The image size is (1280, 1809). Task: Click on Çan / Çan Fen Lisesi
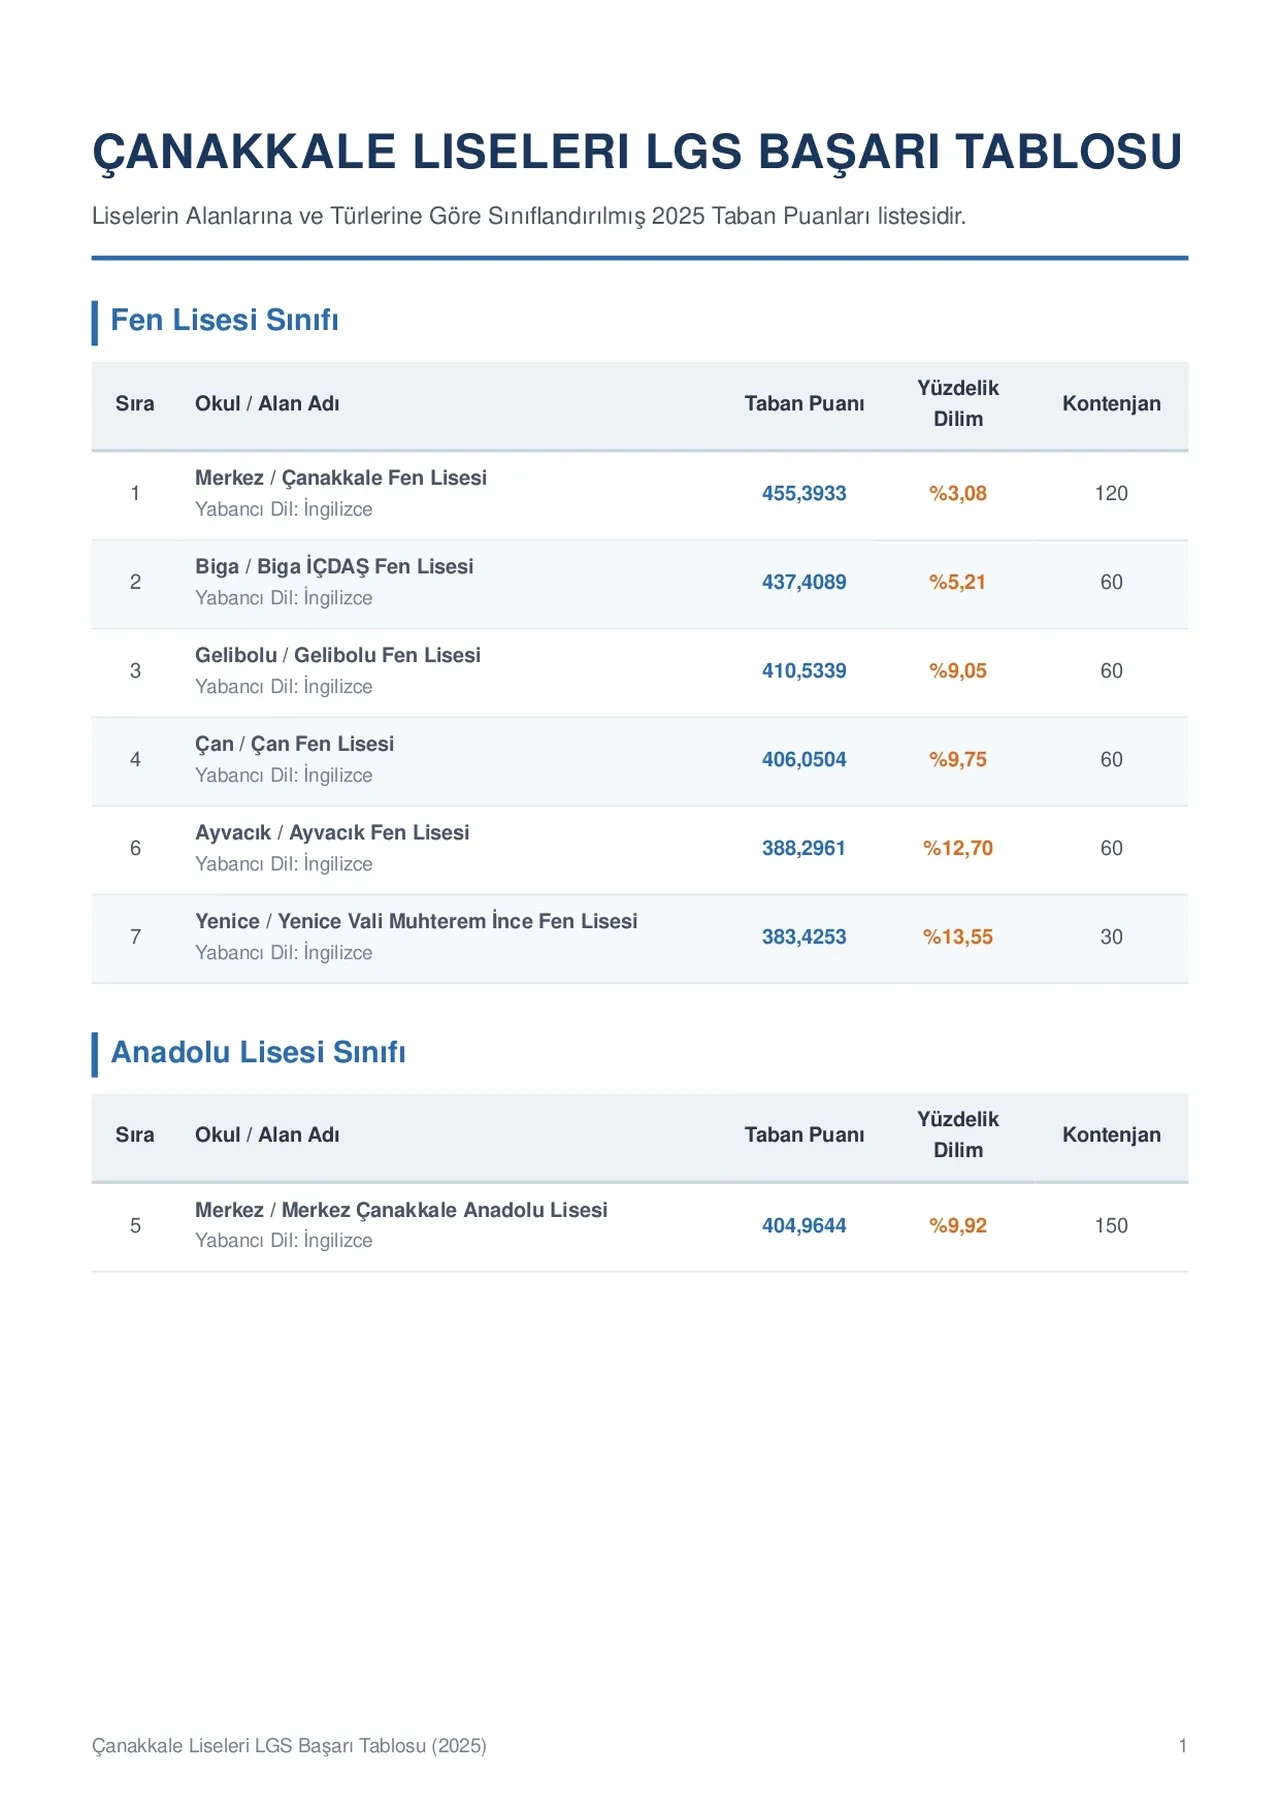[x=294, y=744]
